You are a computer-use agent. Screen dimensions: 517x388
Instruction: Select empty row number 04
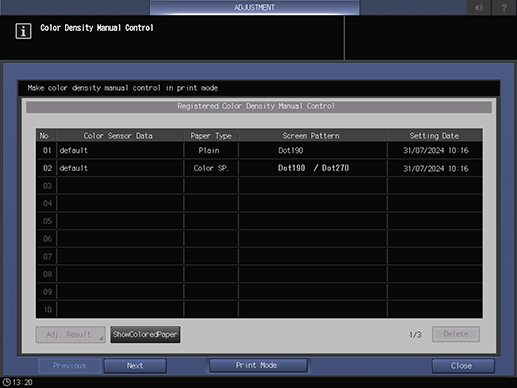tap(259, 203)
